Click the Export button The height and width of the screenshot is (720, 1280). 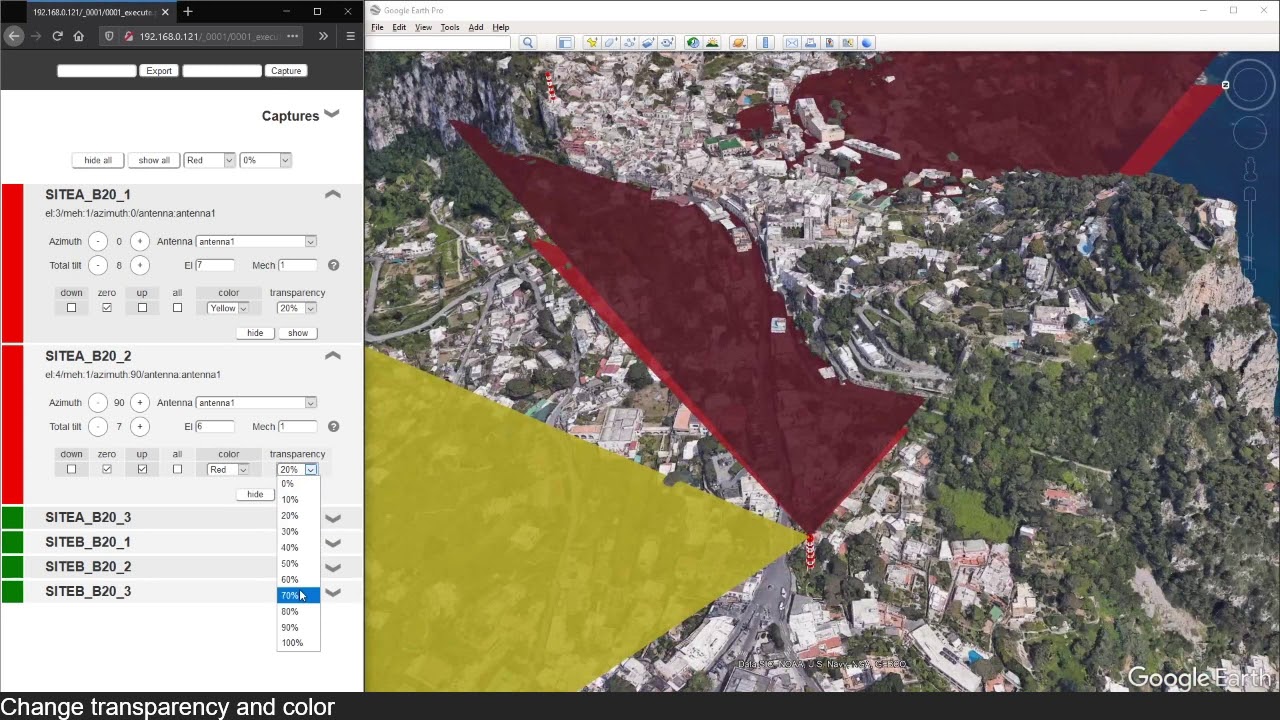coord(159,71)
